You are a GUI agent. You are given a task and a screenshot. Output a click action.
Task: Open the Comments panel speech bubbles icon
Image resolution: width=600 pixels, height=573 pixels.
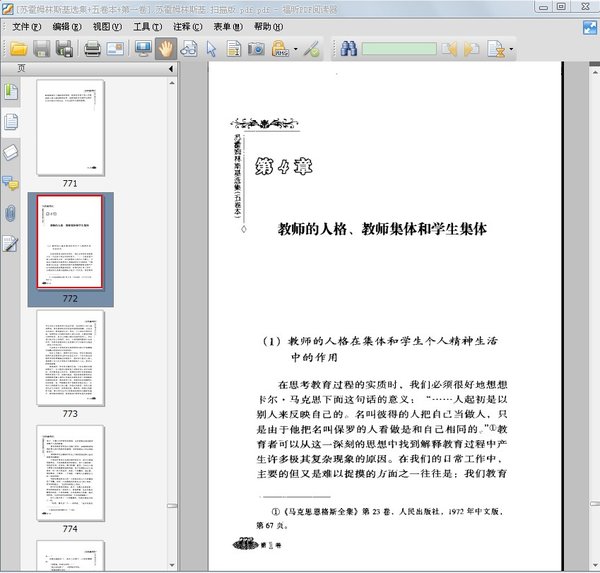(11, 182)
